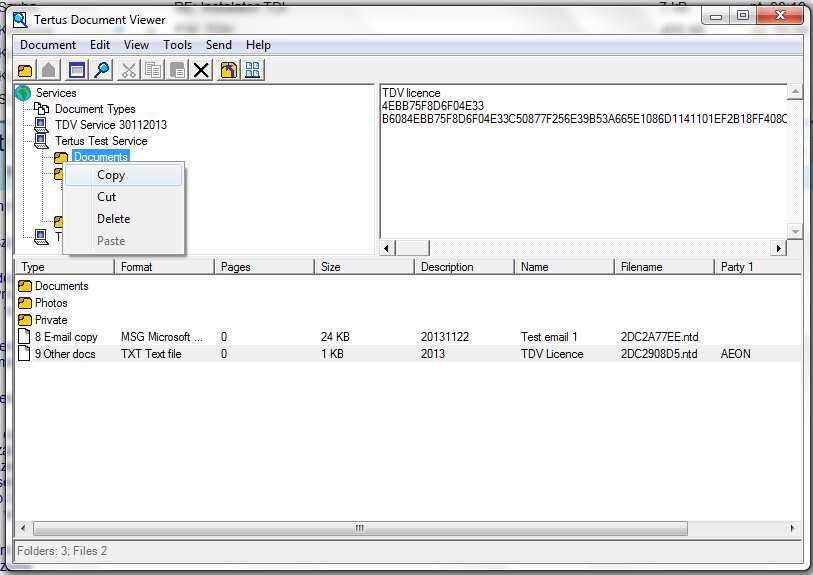
Task: Click the file icon of 9 Other docs
Action: click(24, 353)
